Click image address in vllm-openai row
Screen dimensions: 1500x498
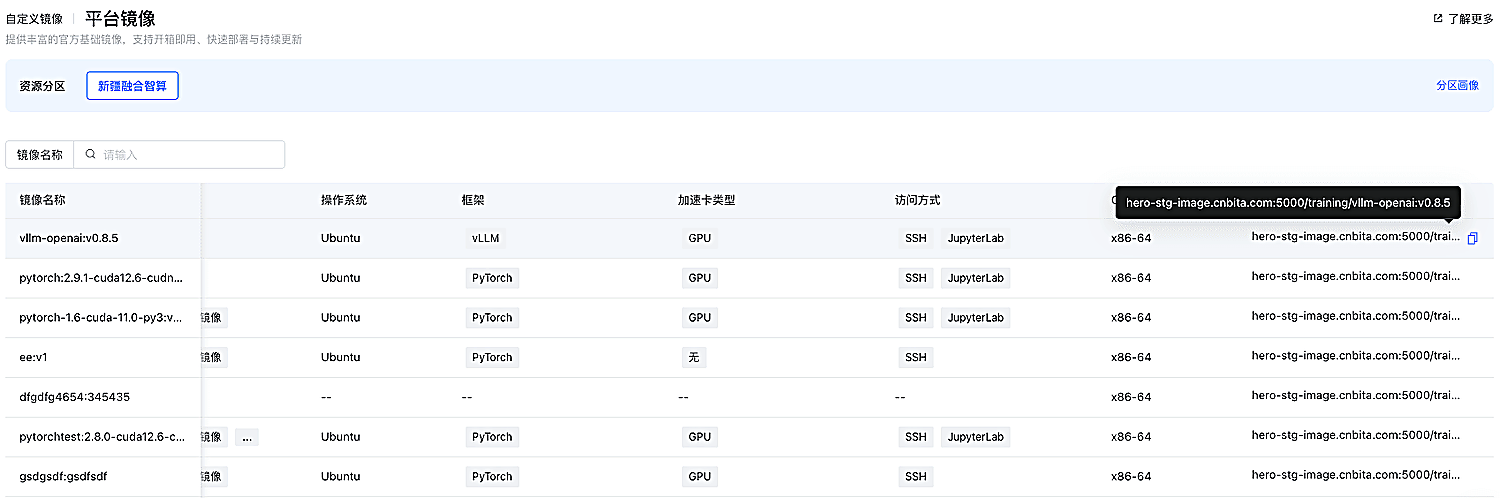pos(1356,238)
